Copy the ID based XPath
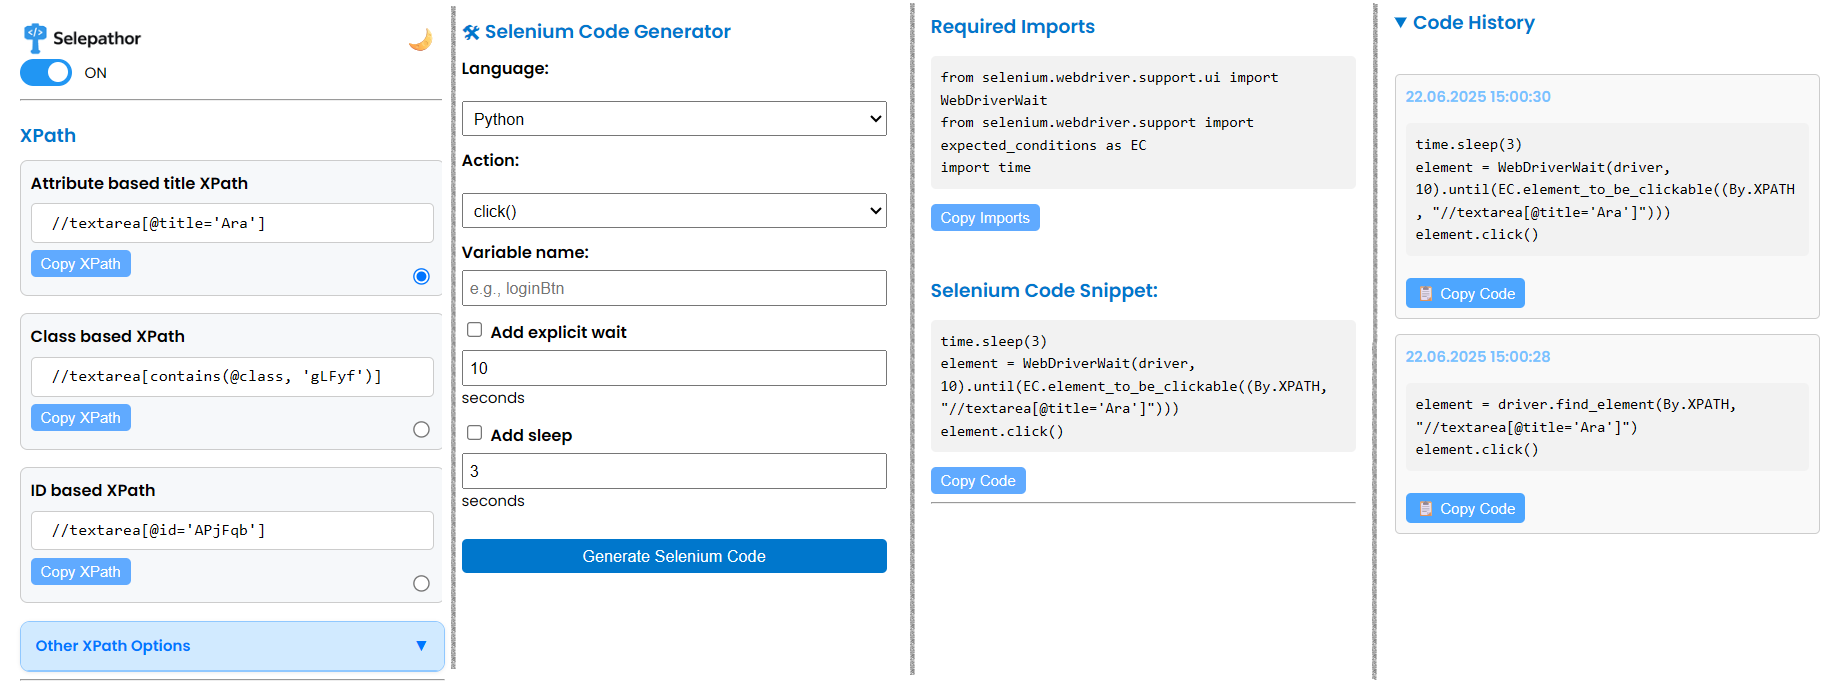The image size is (1831, 685). point(81,572)
